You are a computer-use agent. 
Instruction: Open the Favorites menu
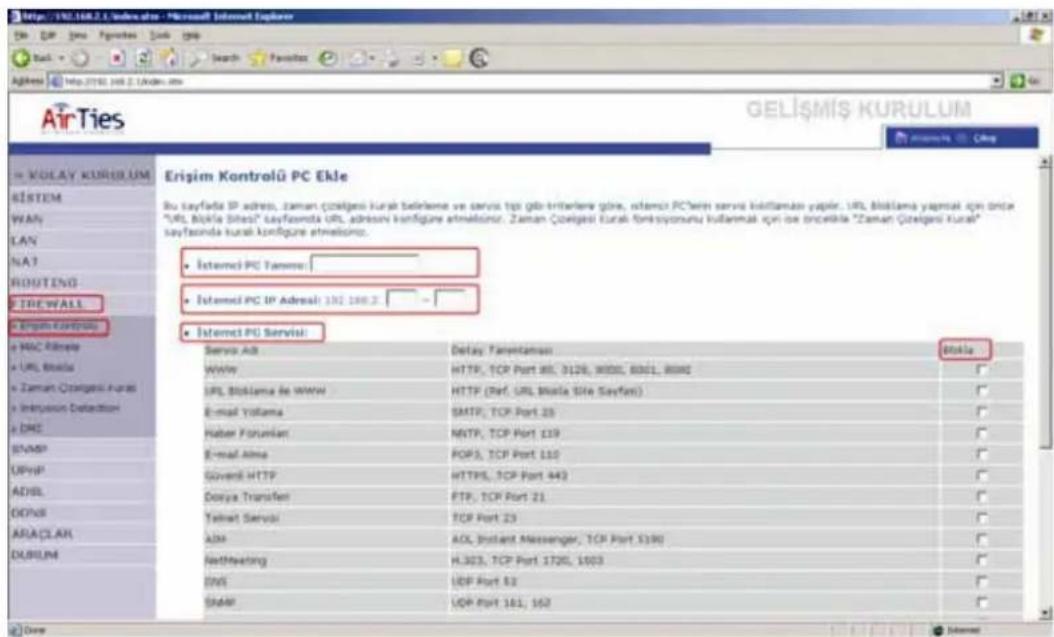point(118,35)
